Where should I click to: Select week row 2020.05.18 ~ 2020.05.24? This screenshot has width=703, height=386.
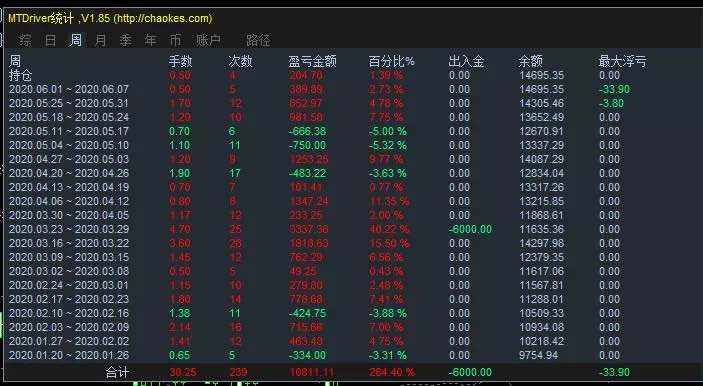[69, 117]
